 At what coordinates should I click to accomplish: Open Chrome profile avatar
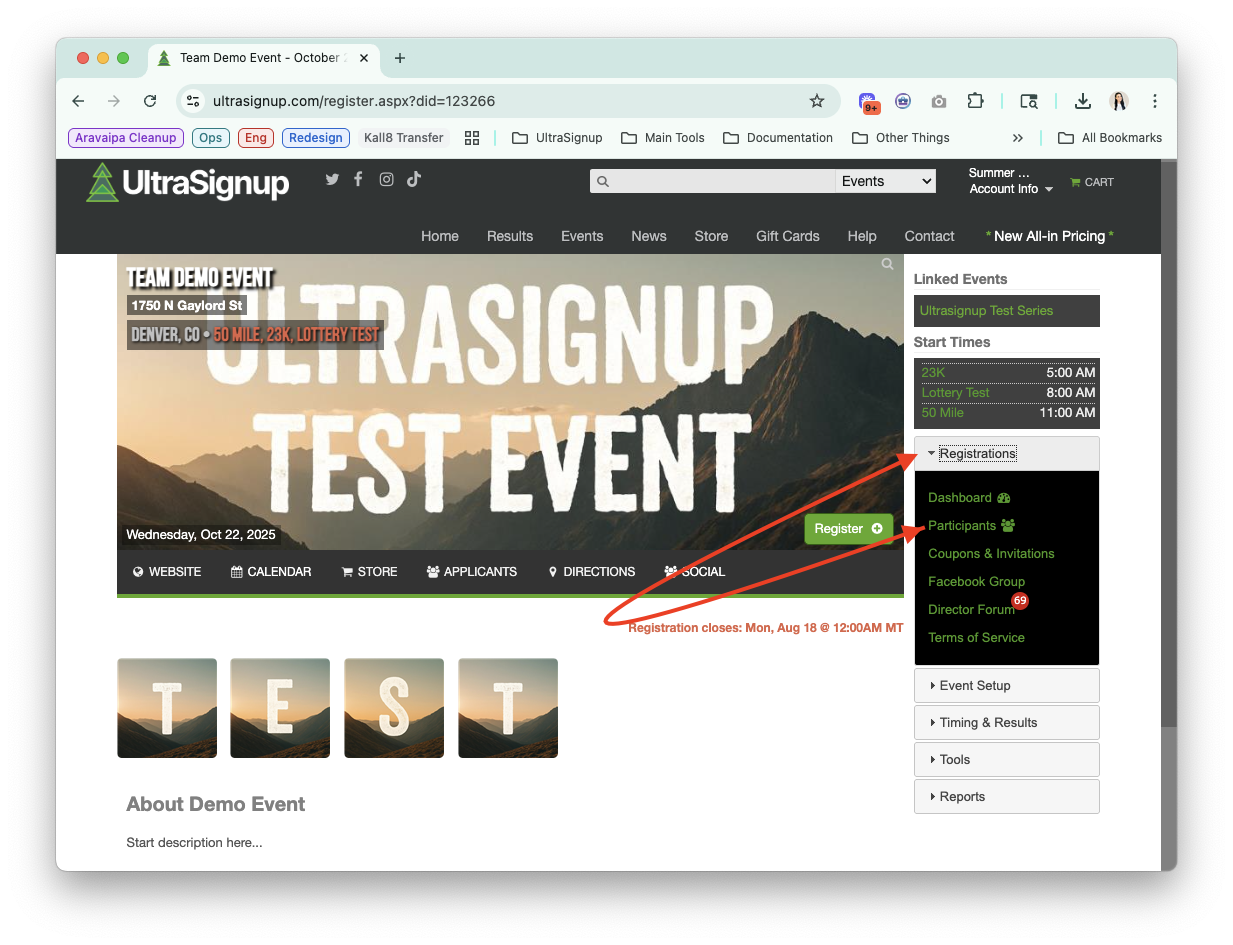(x=1119, y=101)
